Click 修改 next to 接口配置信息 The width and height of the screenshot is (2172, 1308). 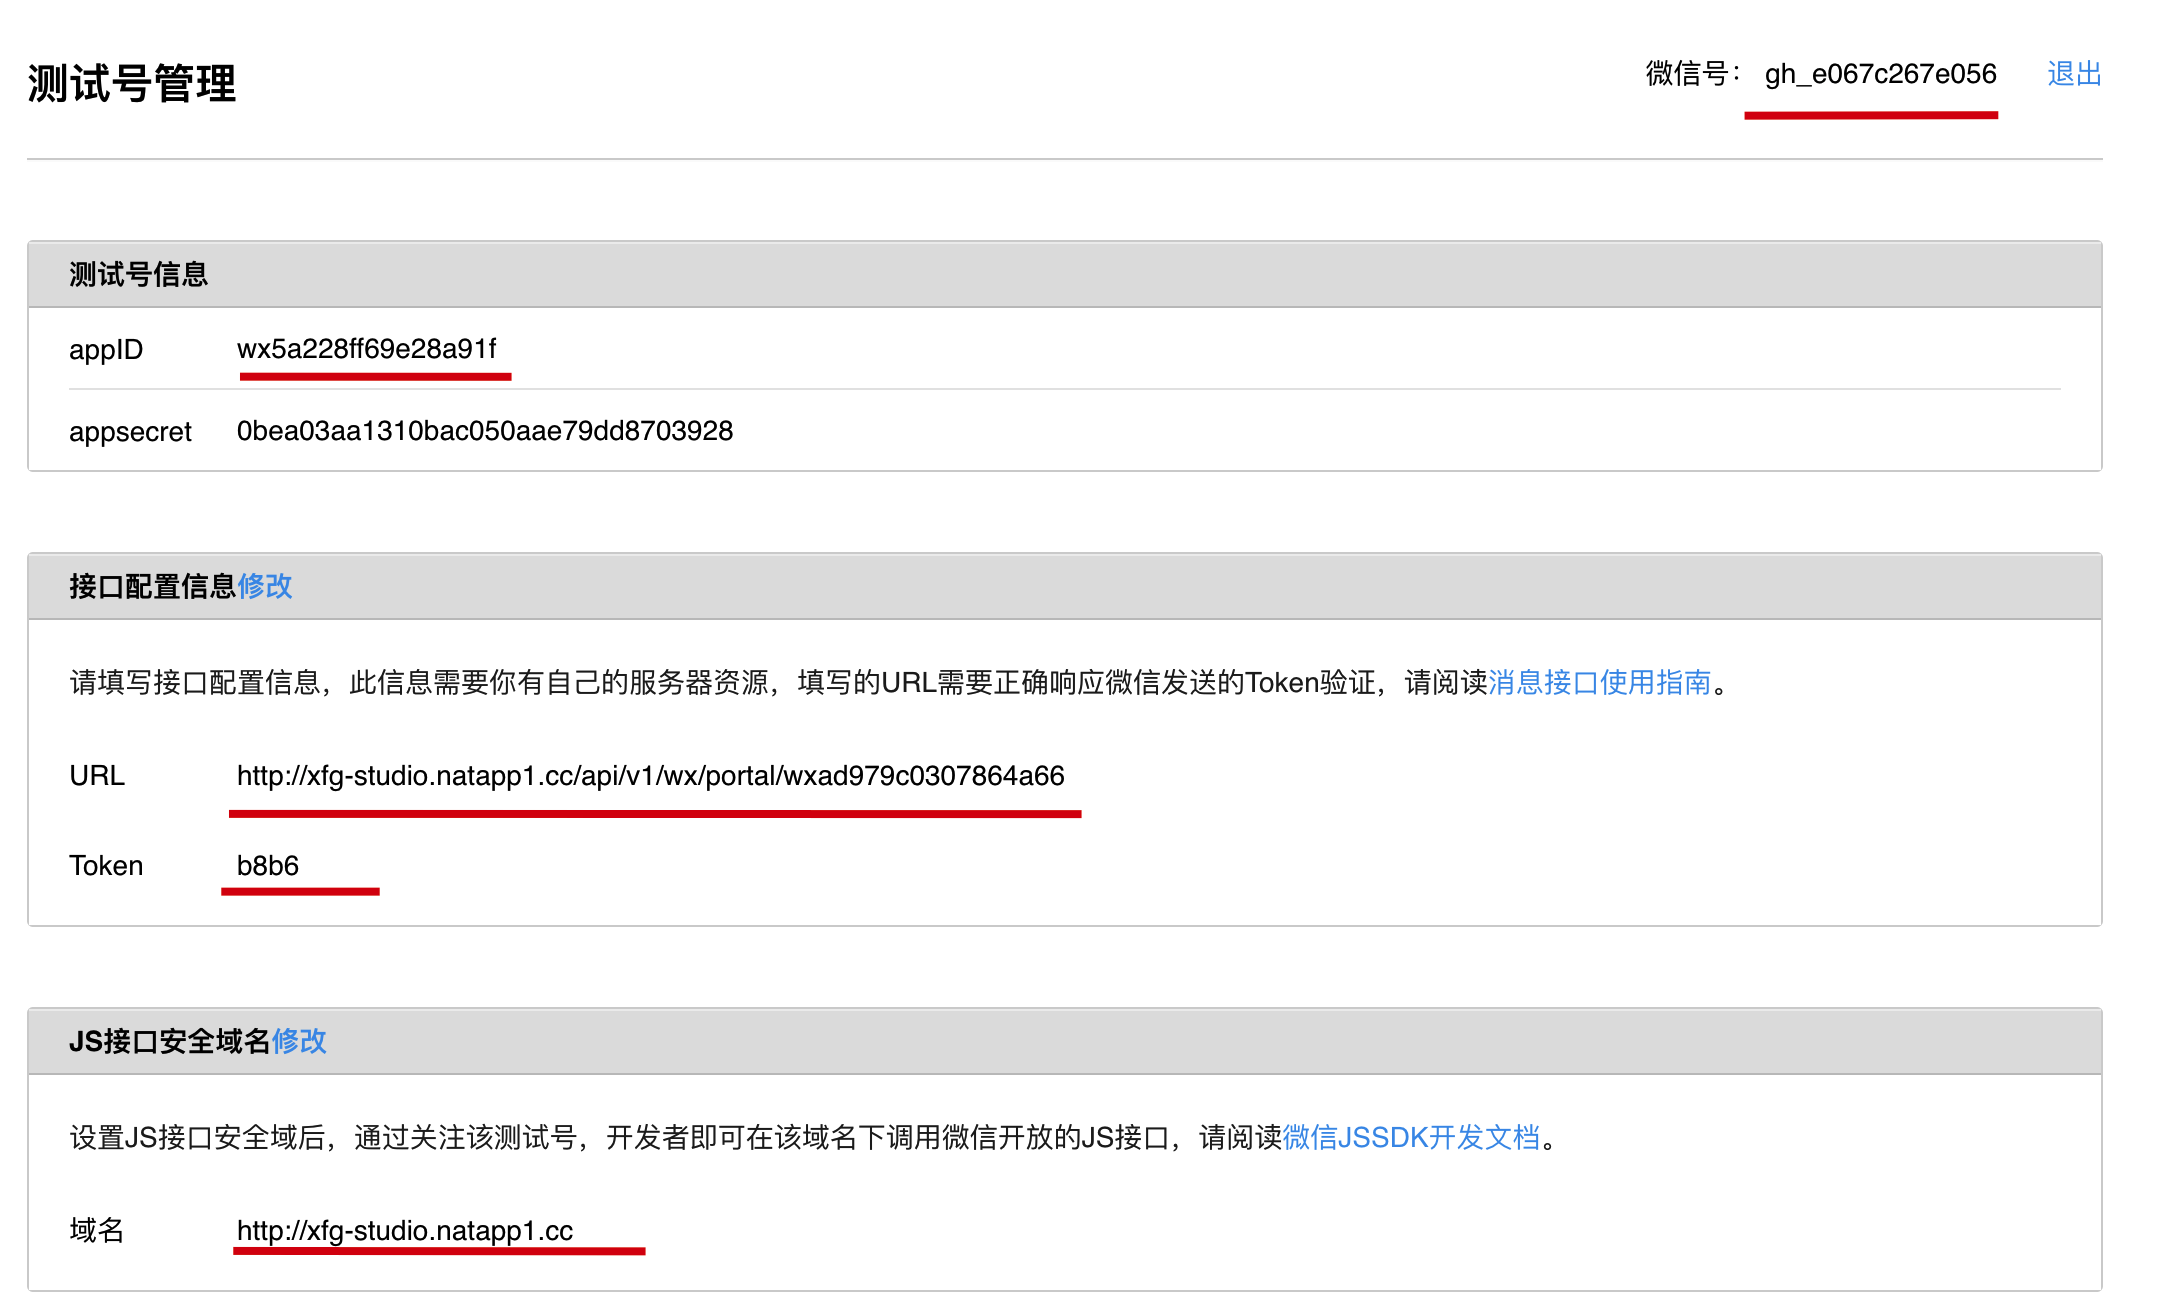[265, 586]
